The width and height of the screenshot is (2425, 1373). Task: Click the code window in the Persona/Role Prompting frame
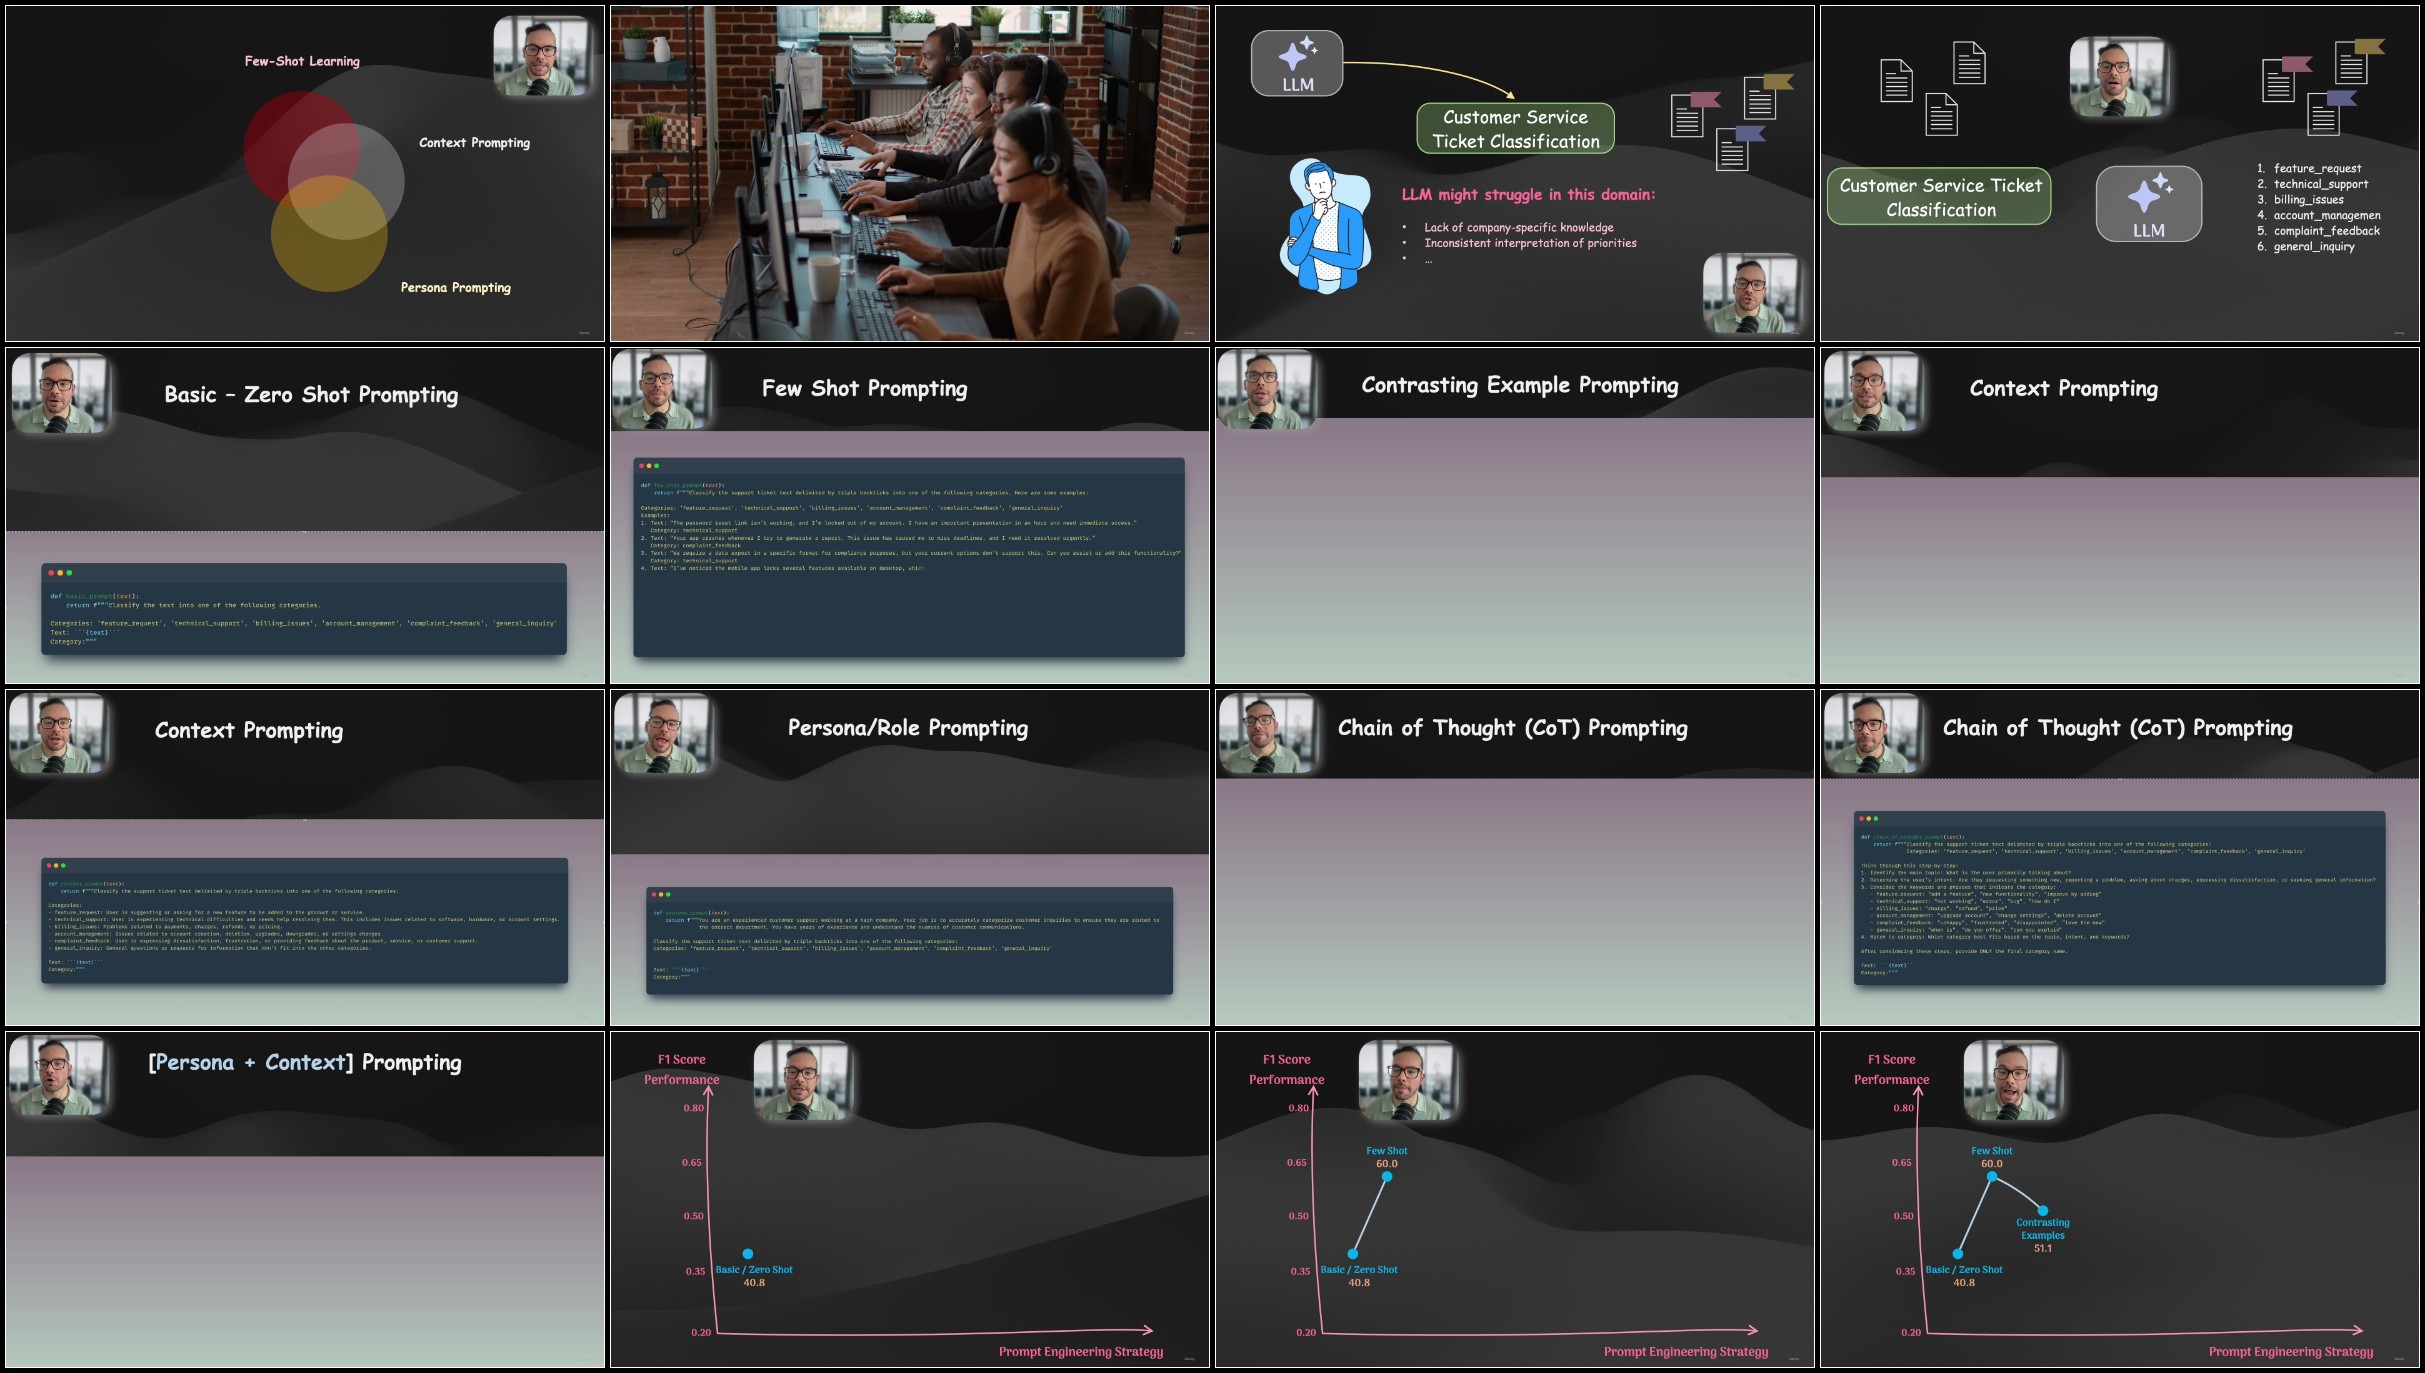(909, 940)
